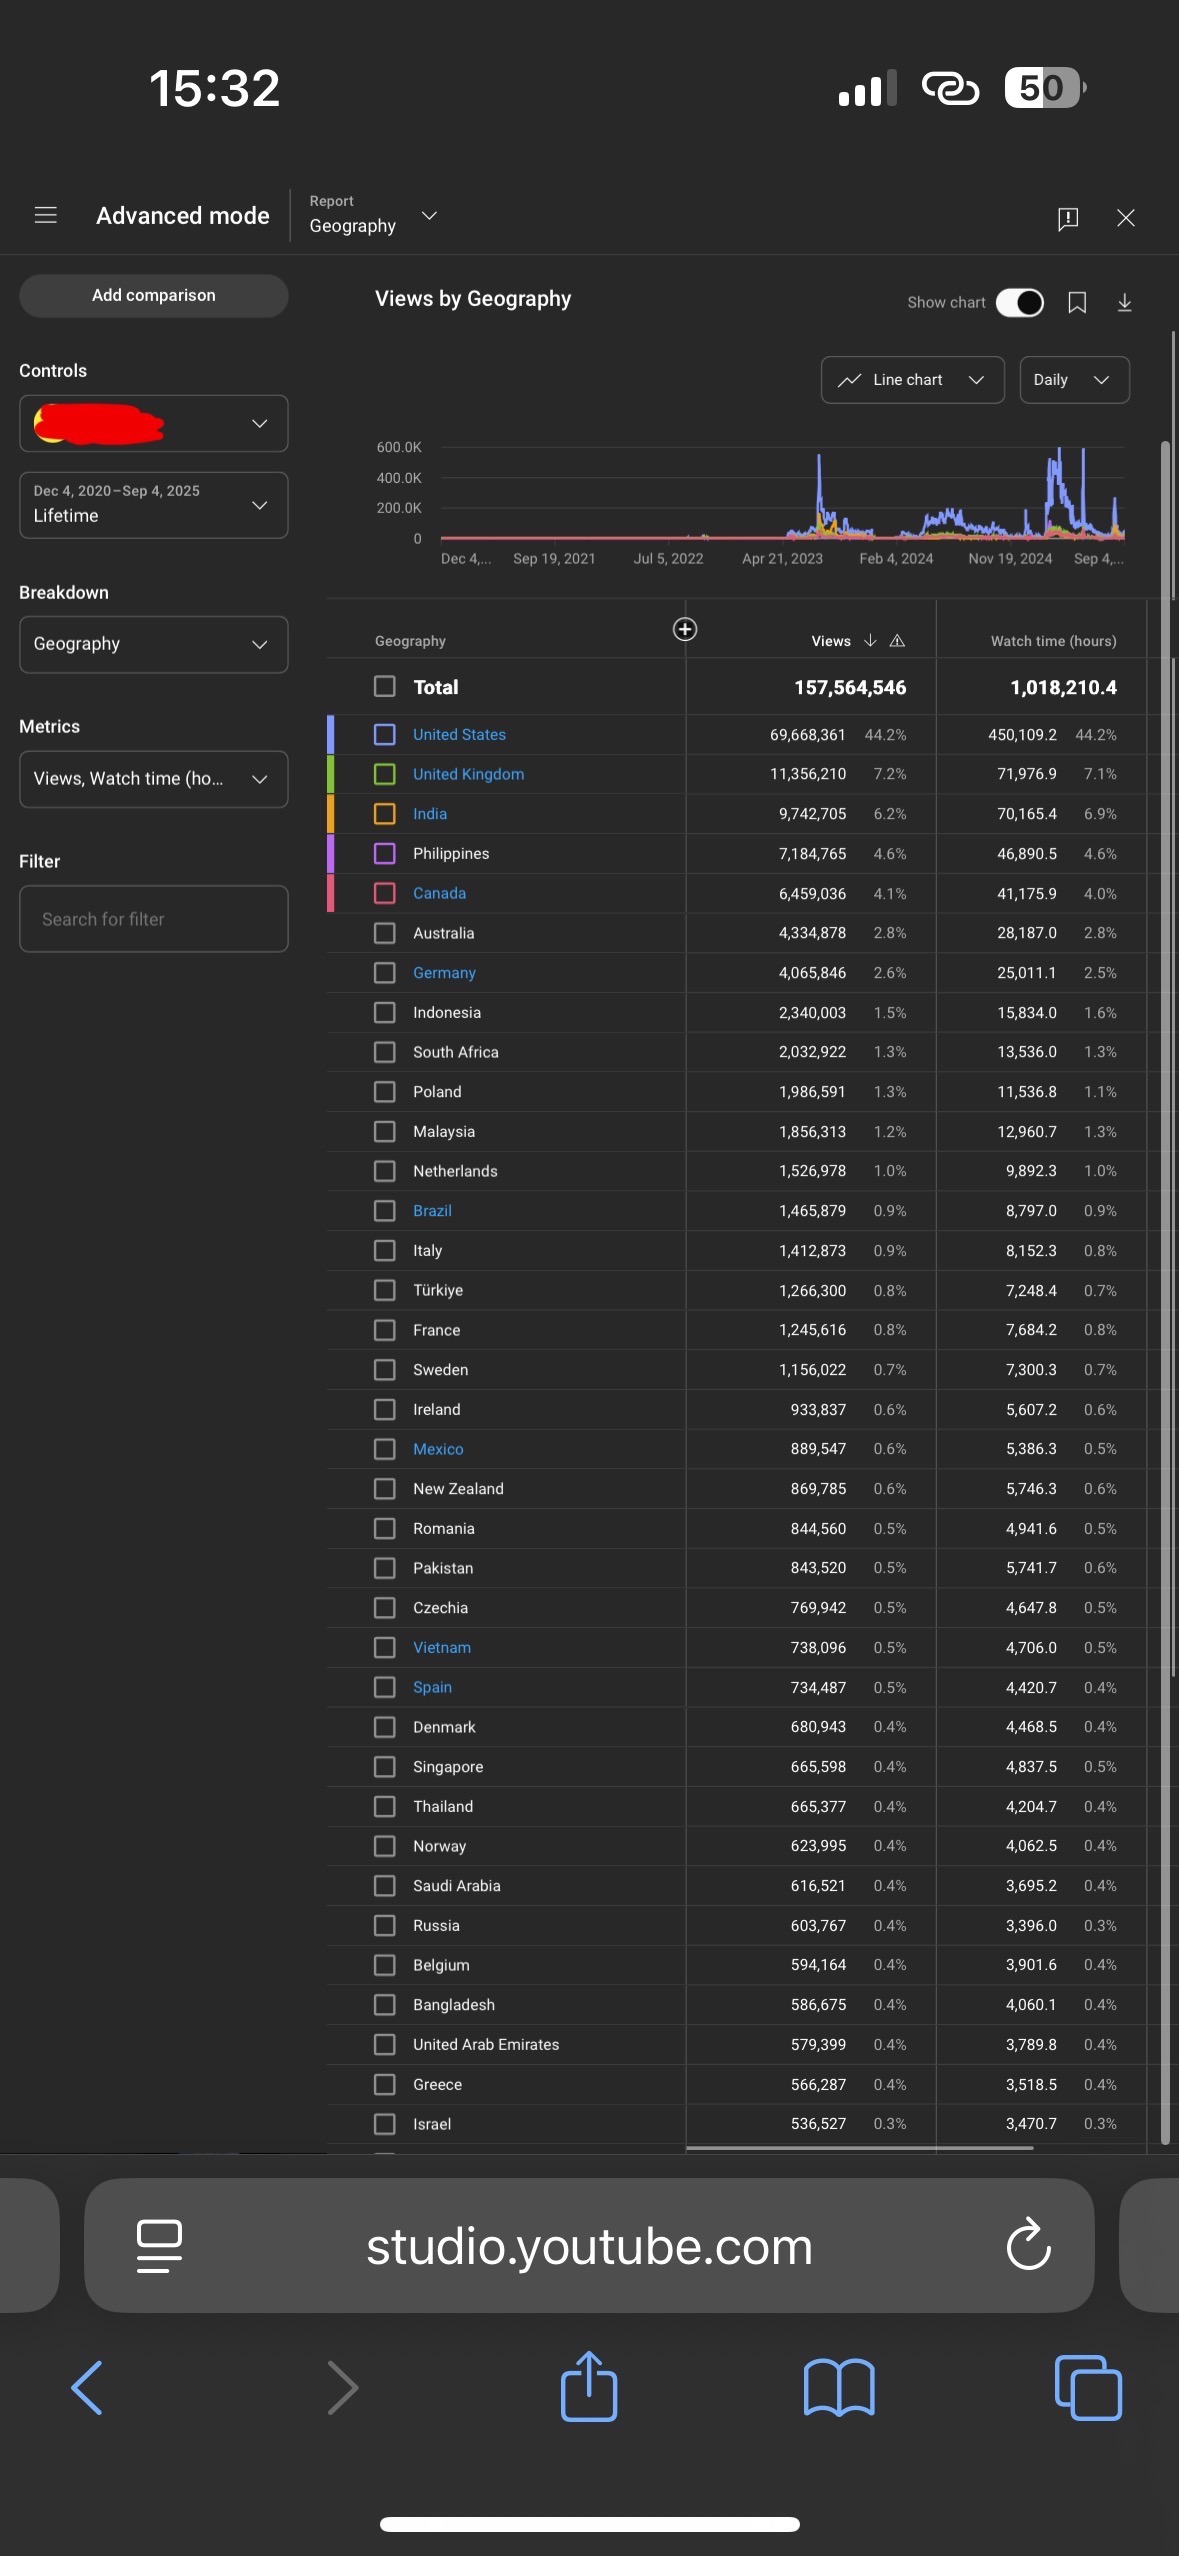Uncheck the United States checkbox
Viewport: 1179px width, 2556px height.
385,735
